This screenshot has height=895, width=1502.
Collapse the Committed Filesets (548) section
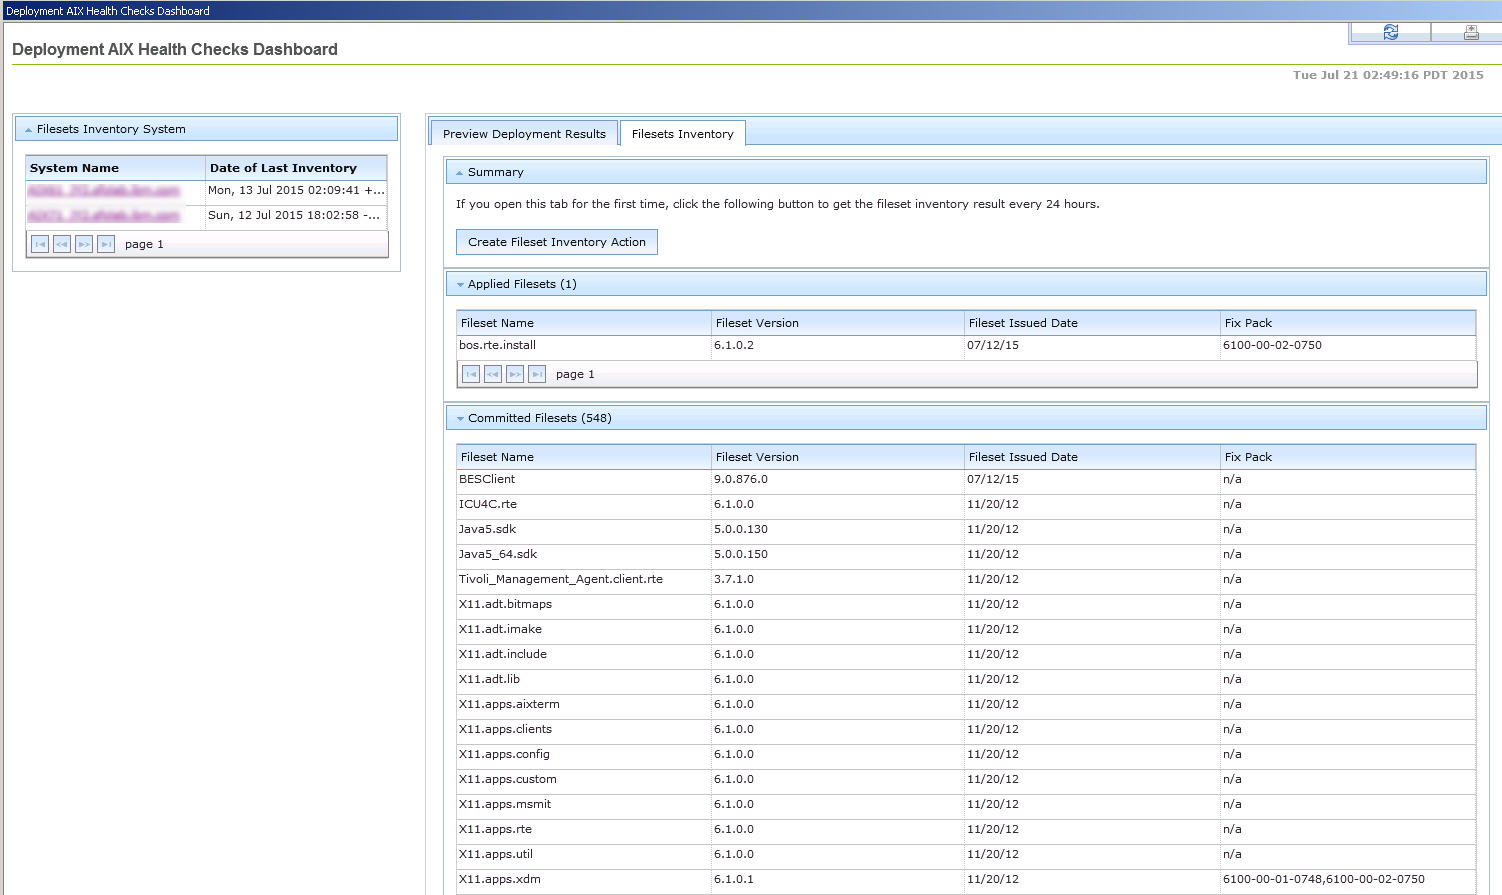460,419
